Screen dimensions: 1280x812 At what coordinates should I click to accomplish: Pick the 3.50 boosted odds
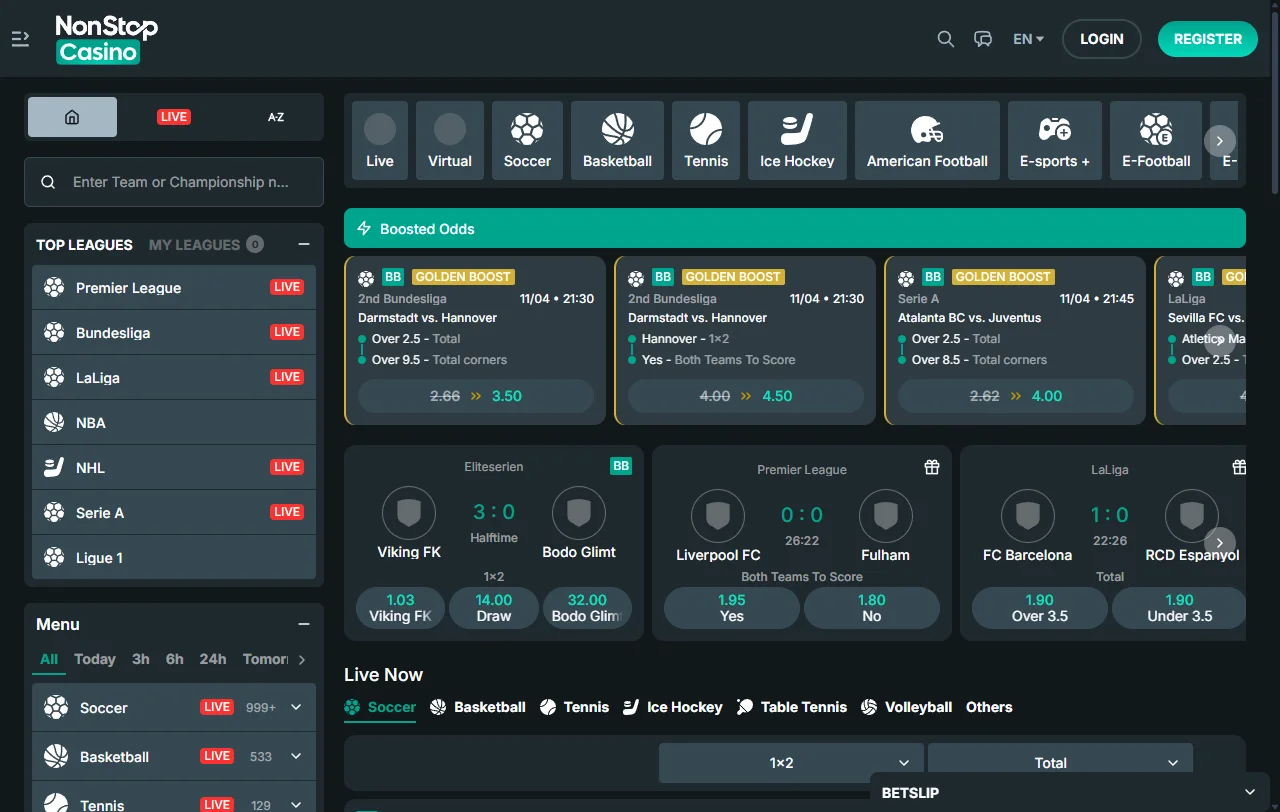point(476,396)
